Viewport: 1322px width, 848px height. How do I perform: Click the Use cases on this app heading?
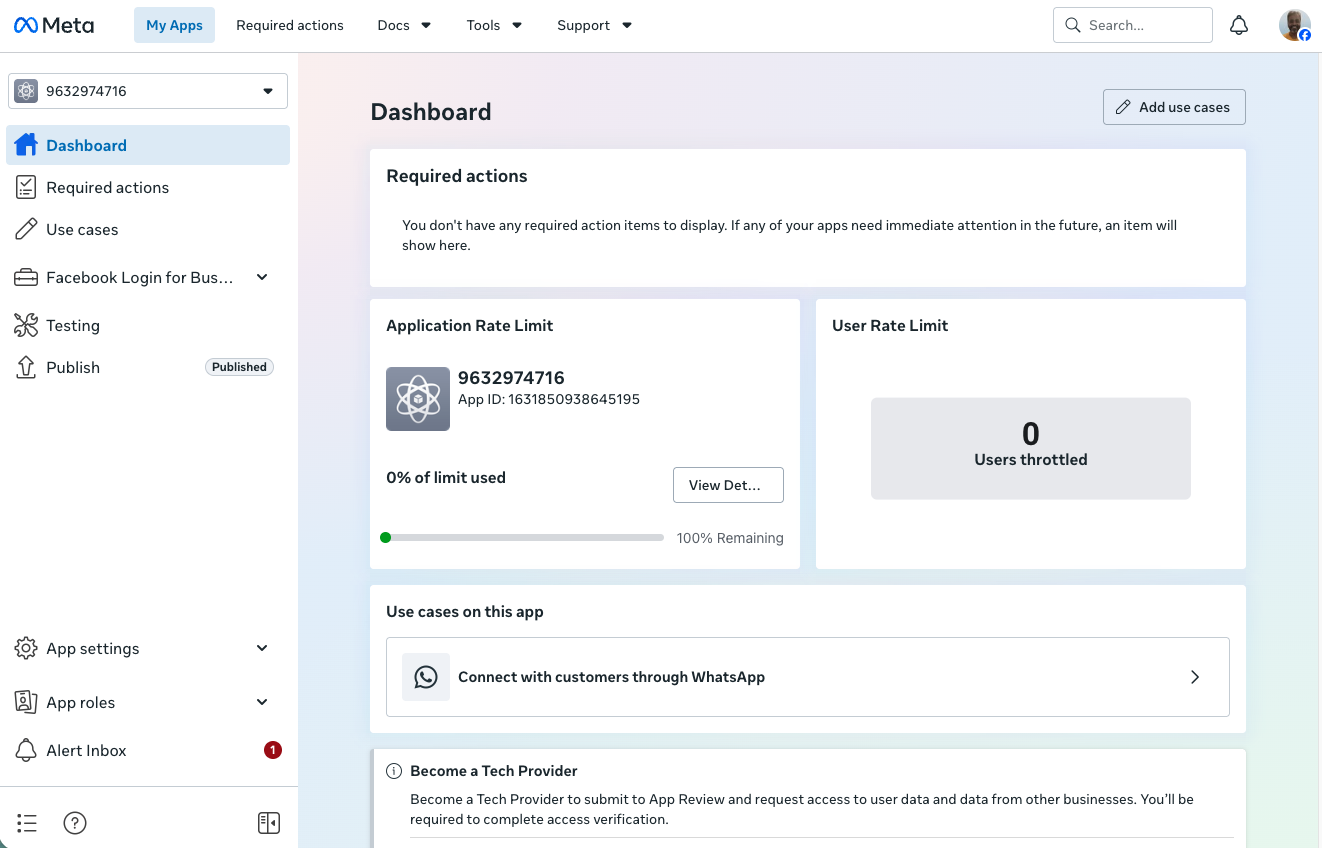pos(465,611)
